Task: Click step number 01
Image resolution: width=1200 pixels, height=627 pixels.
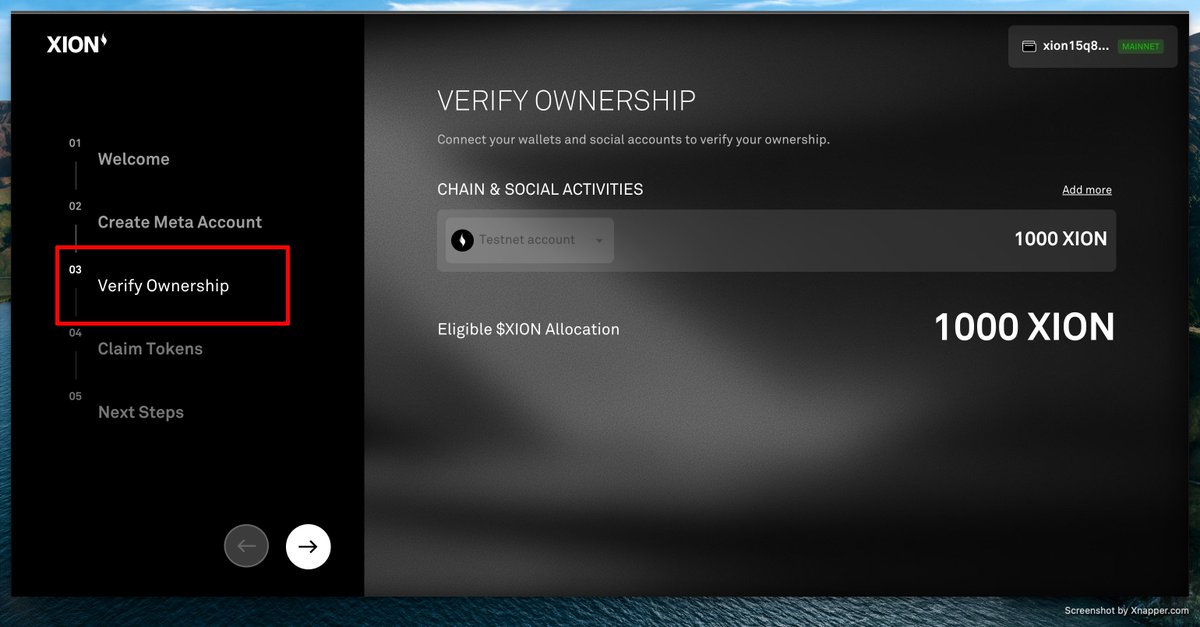Action: tap(75, 143)
